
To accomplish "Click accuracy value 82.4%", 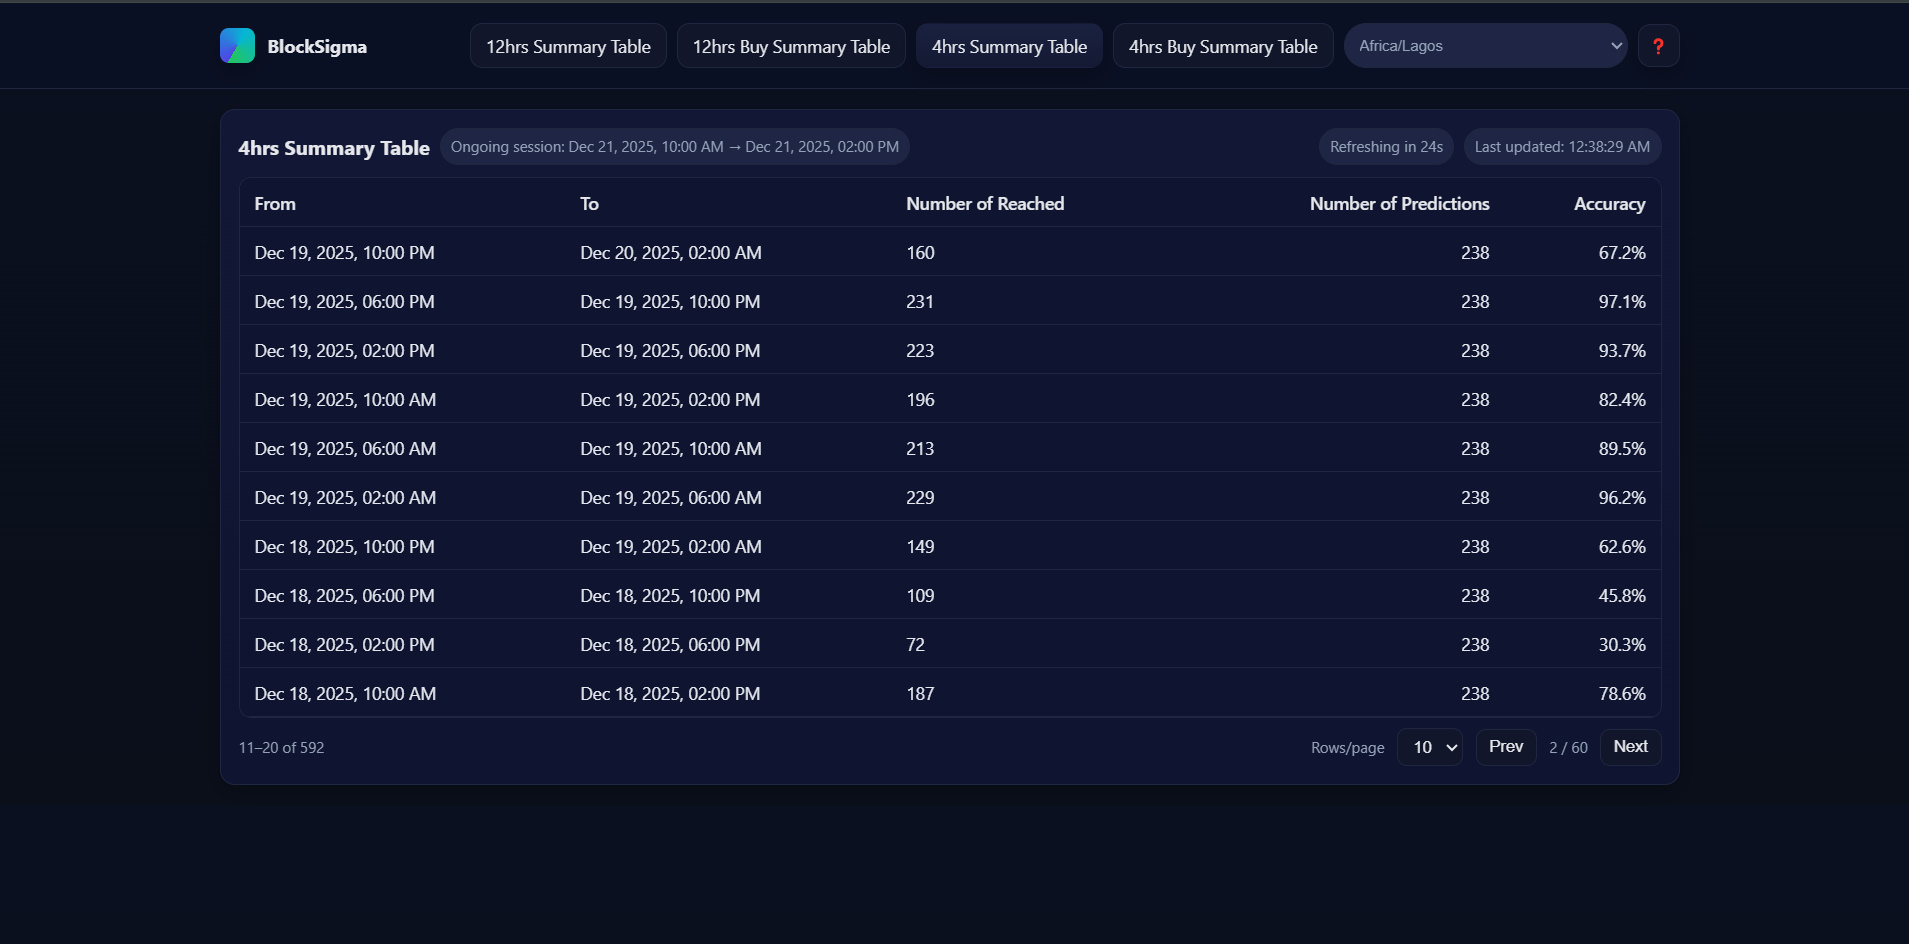I will [x=1622, y=400].
